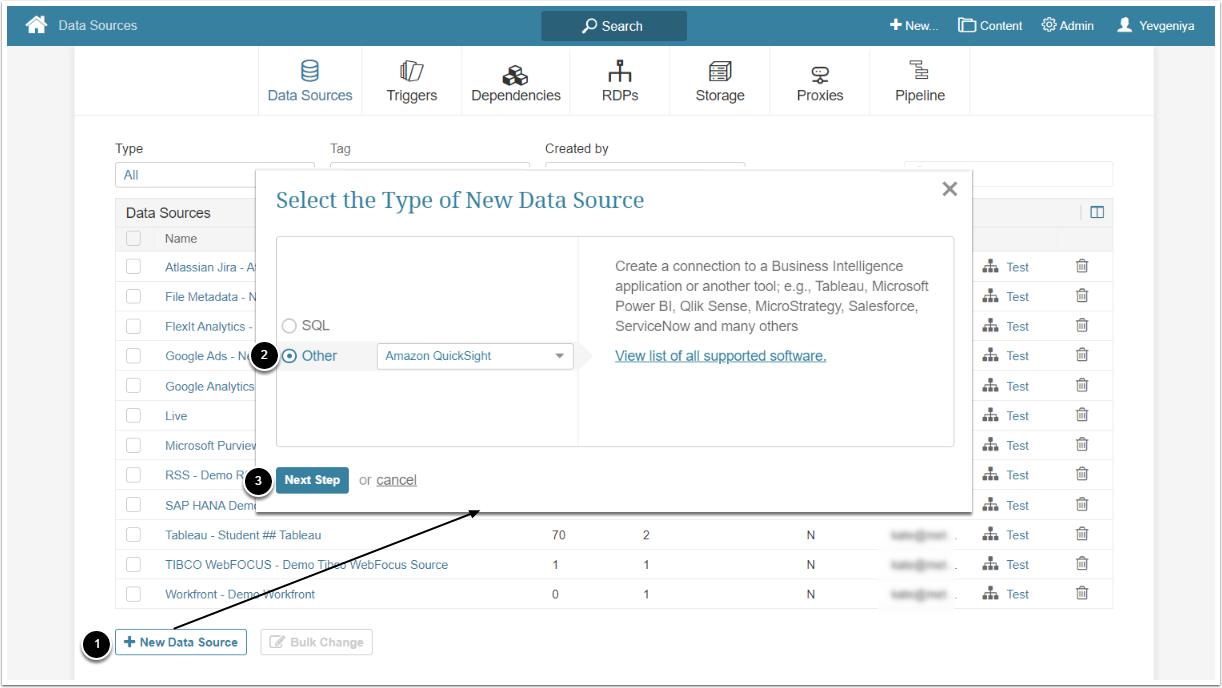Check the Tableau - Student row checkbox
The width and height of the screenshot is (1222, 688).
pyautogui.click(x=133, y=535)
